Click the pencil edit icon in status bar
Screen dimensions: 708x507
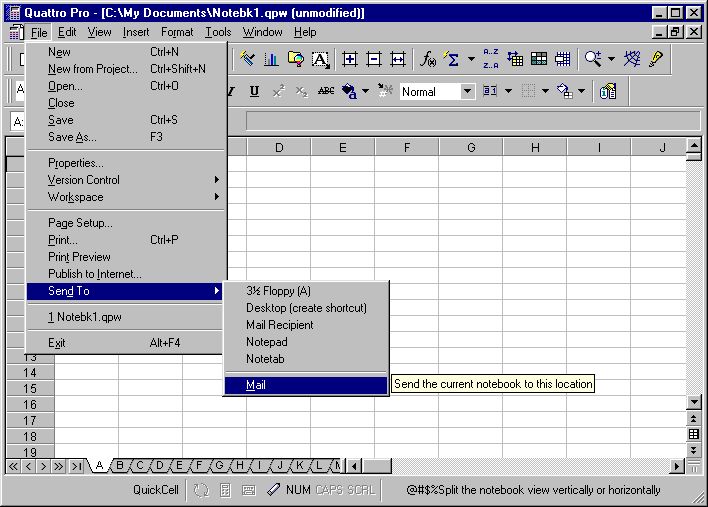pyautogui.click(x=273, y=490)
